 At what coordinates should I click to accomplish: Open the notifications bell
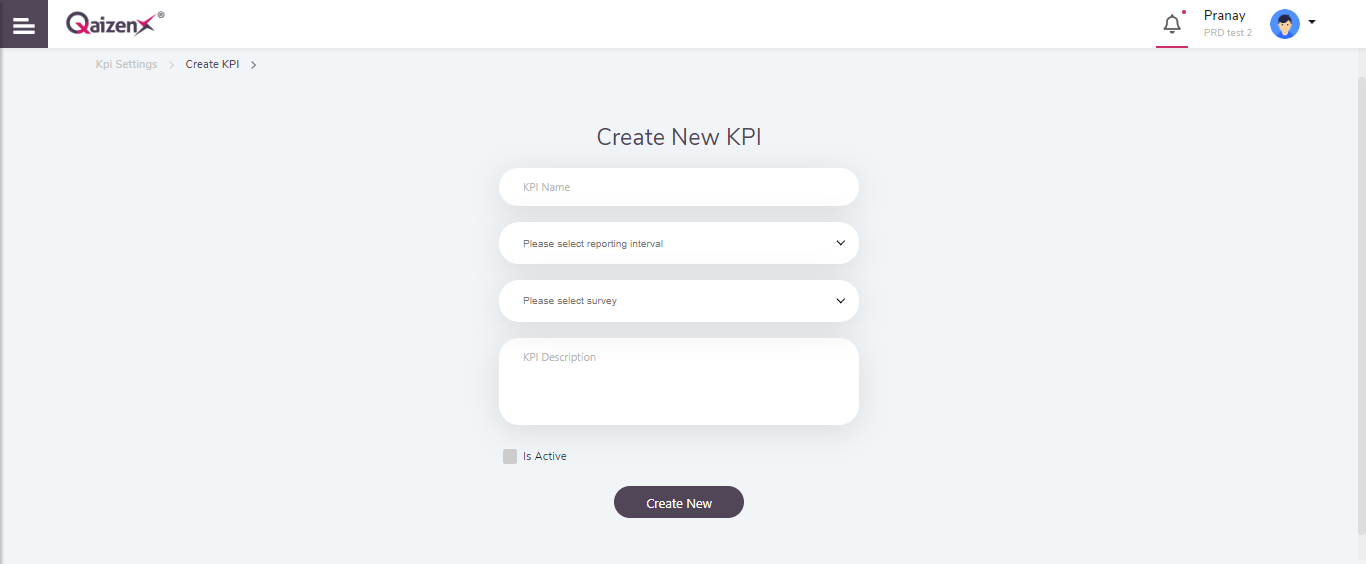point(1172,24)
